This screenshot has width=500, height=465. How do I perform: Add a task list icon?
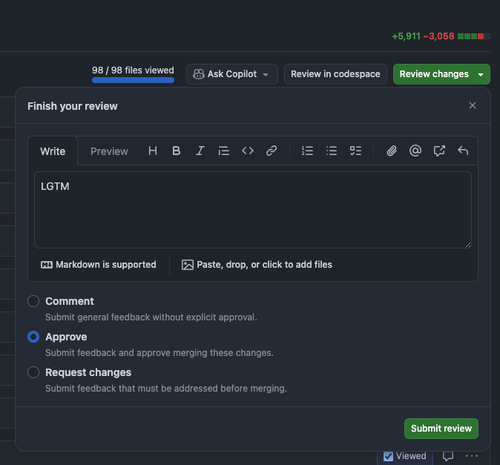coord(355,151)
